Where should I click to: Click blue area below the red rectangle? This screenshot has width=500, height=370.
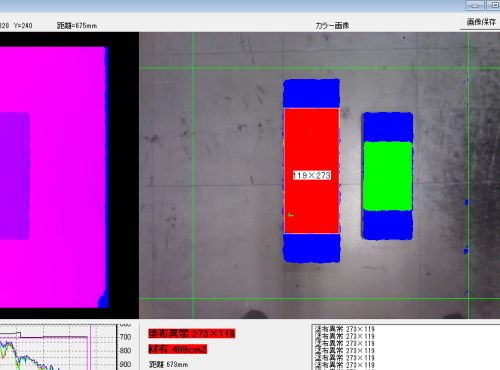(312, 248)
